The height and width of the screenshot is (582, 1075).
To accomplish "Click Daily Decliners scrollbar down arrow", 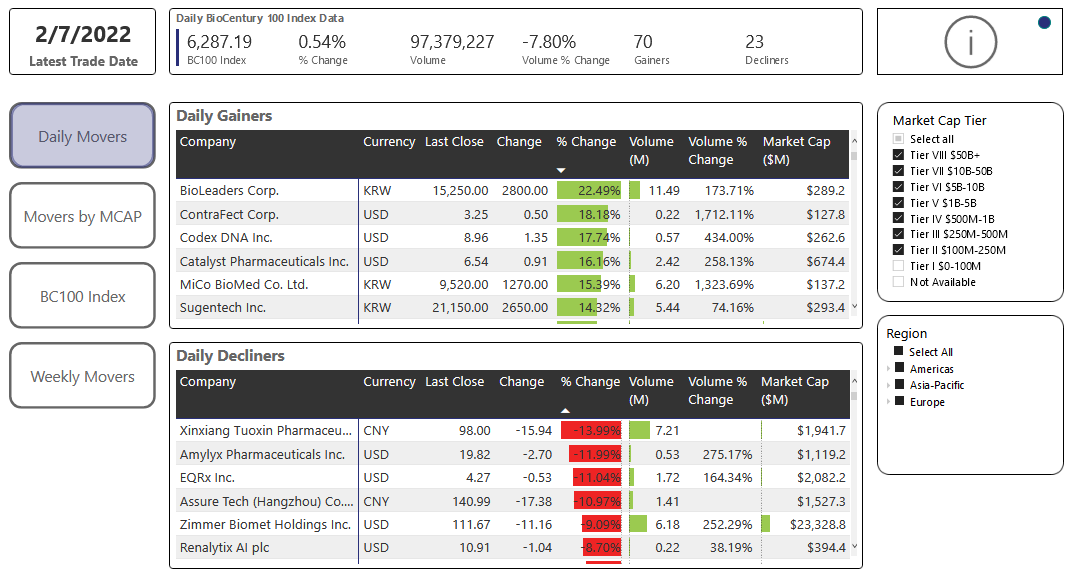I will pyautogui.click(x=854, y=546).
